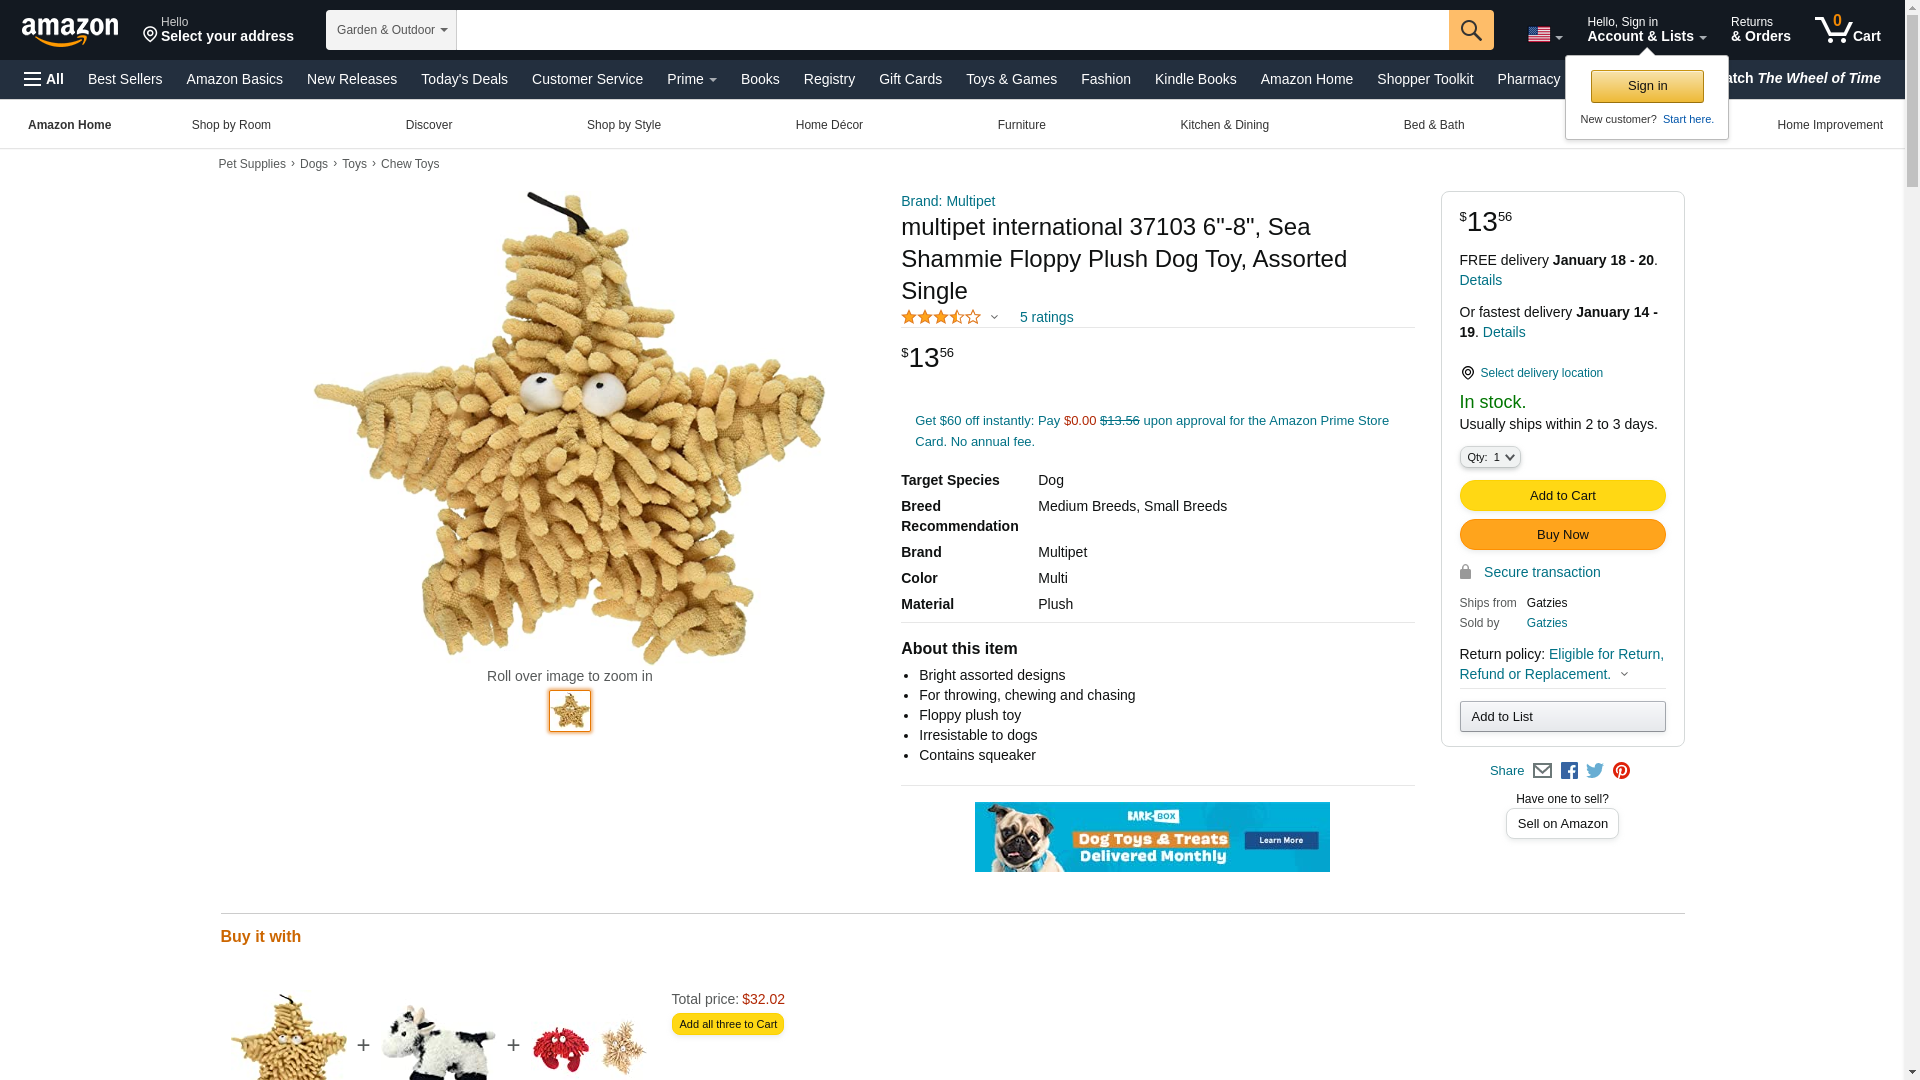
Task: Click into the search text field
Action: [x=952, y=30]
